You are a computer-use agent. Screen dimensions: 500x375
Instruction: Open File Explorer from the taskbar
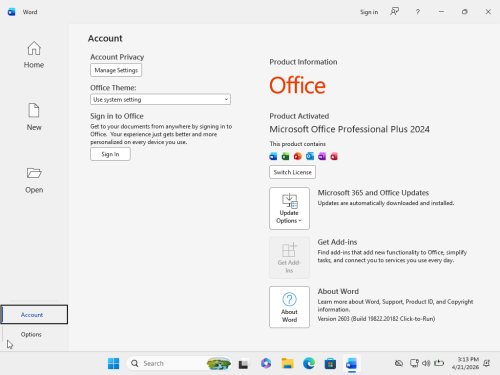[x=287, y=363]
